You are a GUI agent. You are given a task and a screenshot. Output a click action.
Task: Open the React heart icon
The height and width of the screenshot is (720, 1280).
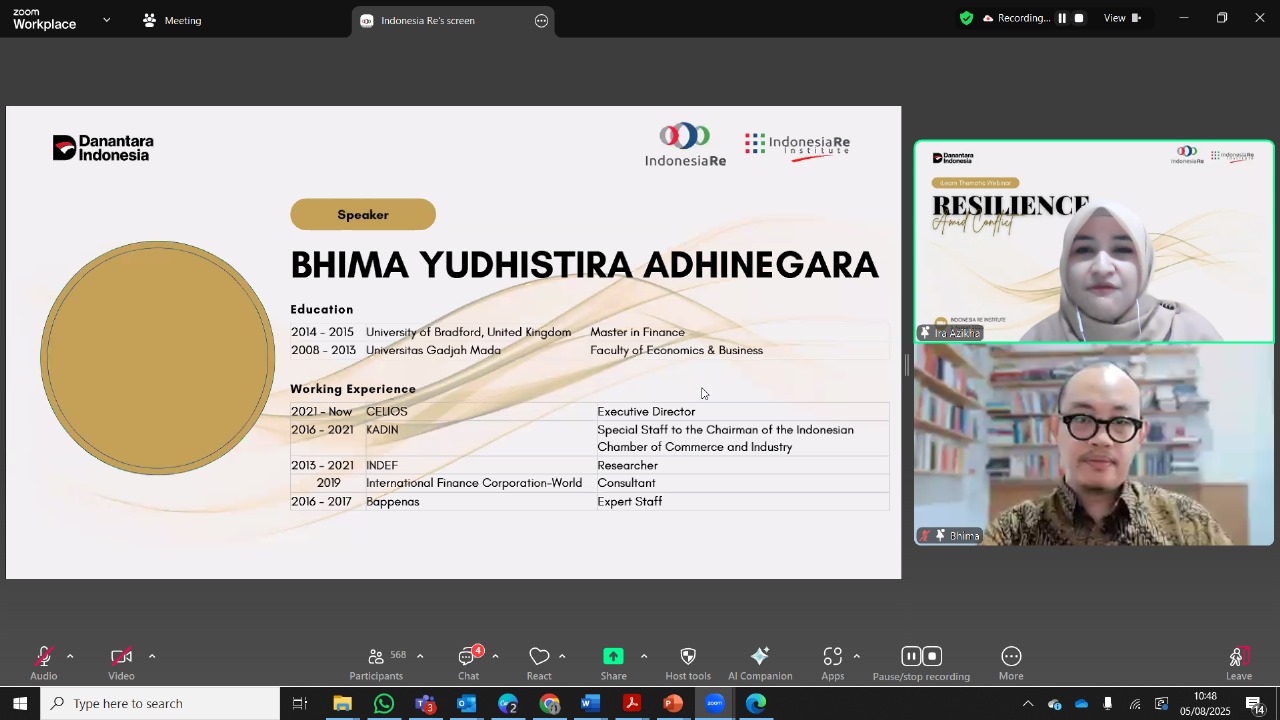540,657
